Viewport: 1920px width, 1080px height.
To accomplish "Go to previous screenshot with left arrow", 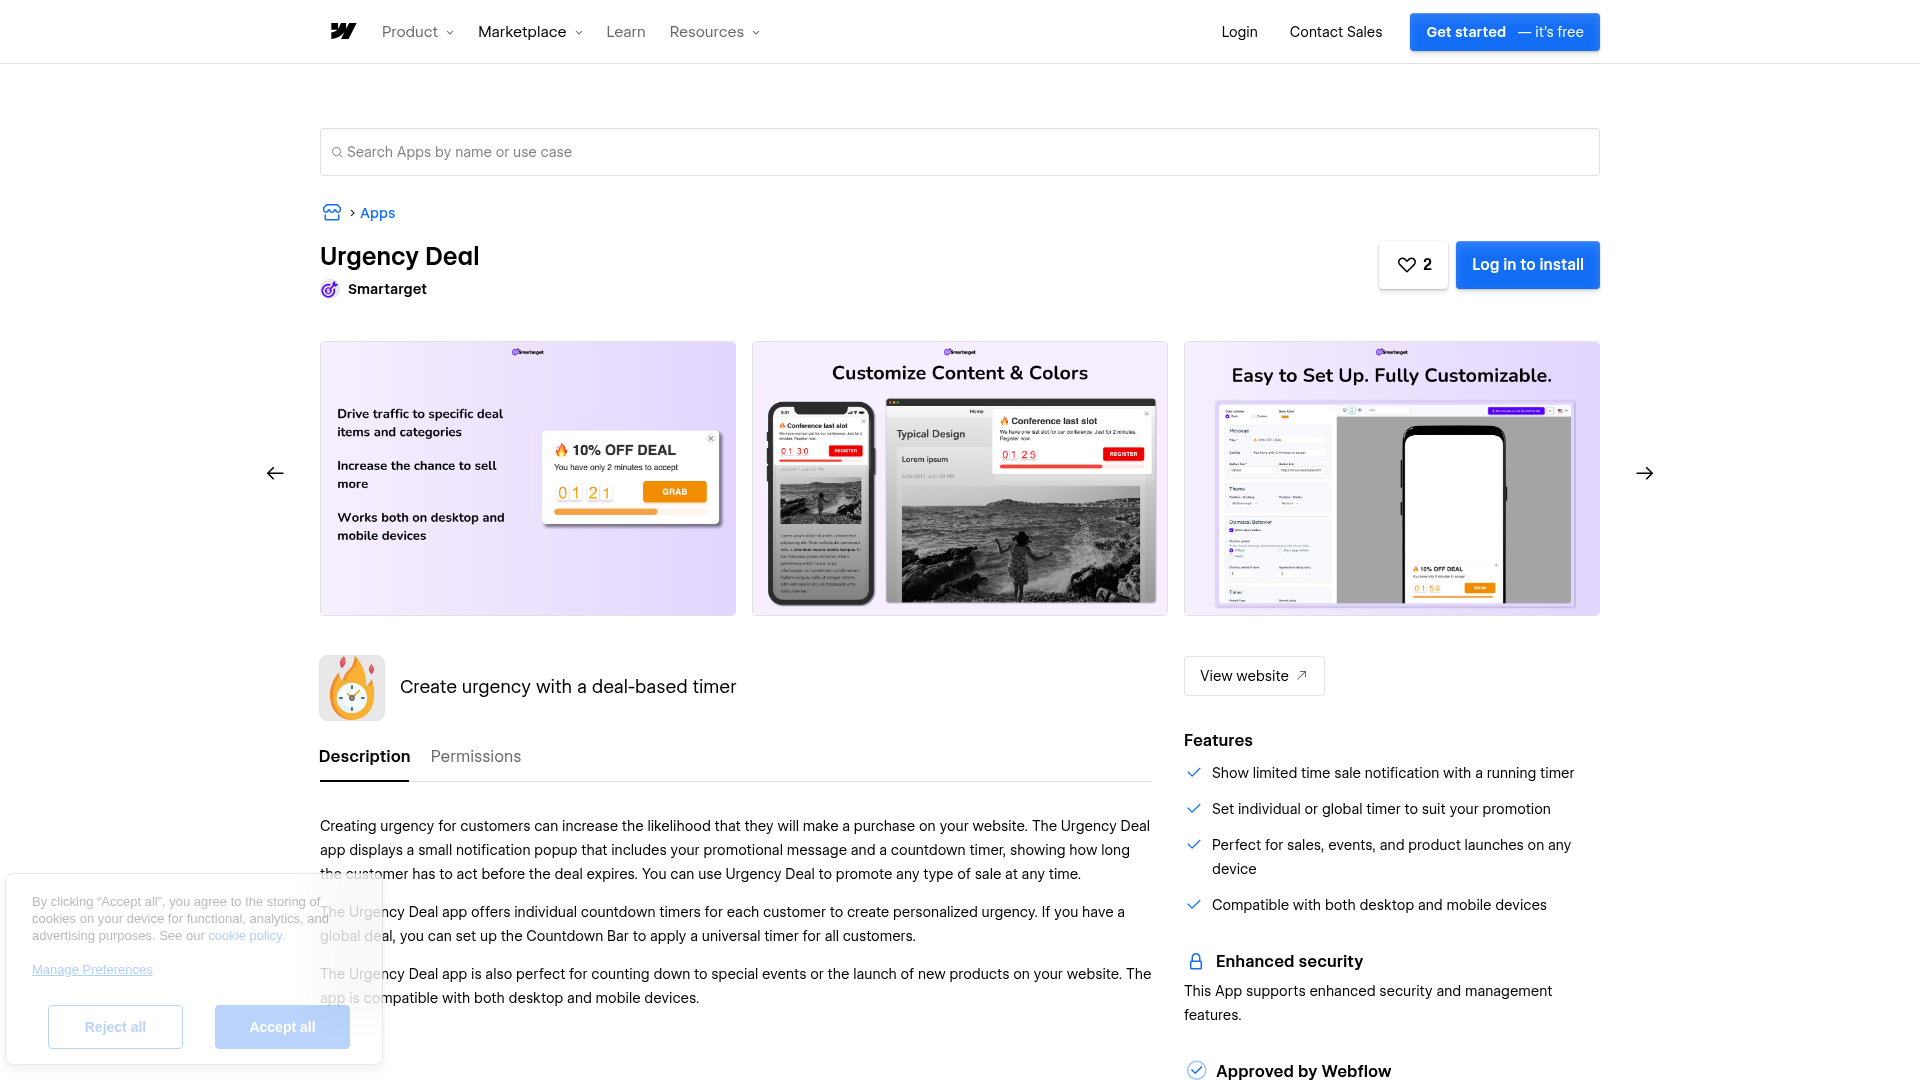I will pyautogui.click(x=275, y=473).
